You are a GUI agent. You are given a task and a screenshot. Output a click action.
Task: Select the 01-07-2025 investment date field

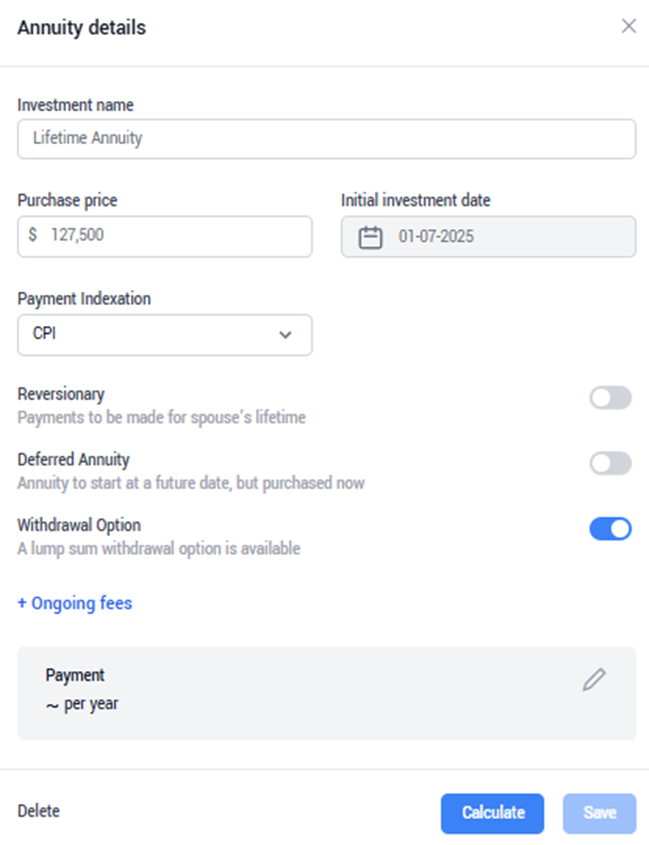(x=488, y=236)
